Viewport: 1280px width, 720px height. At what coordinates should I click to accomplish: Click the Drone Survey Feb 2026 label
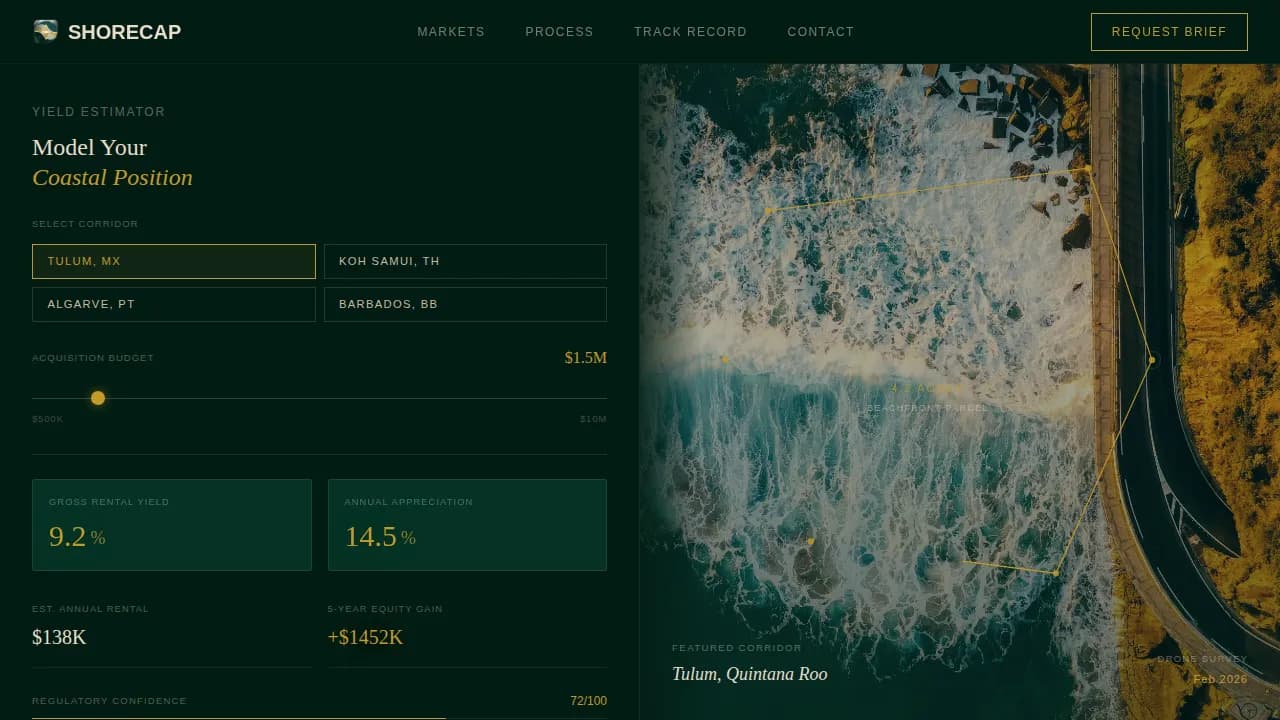point(1201,669)
